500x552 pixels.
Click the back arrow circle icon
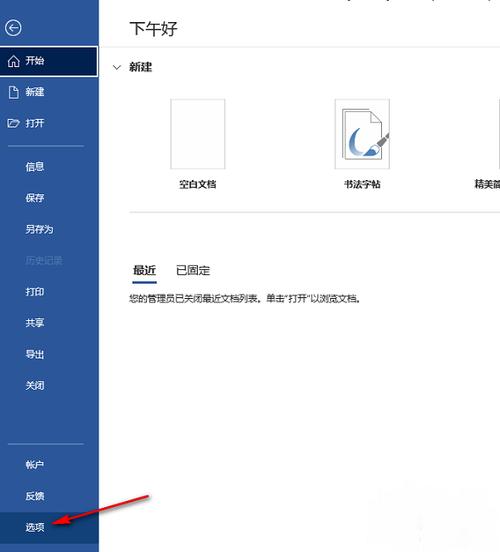click(13, 28)
